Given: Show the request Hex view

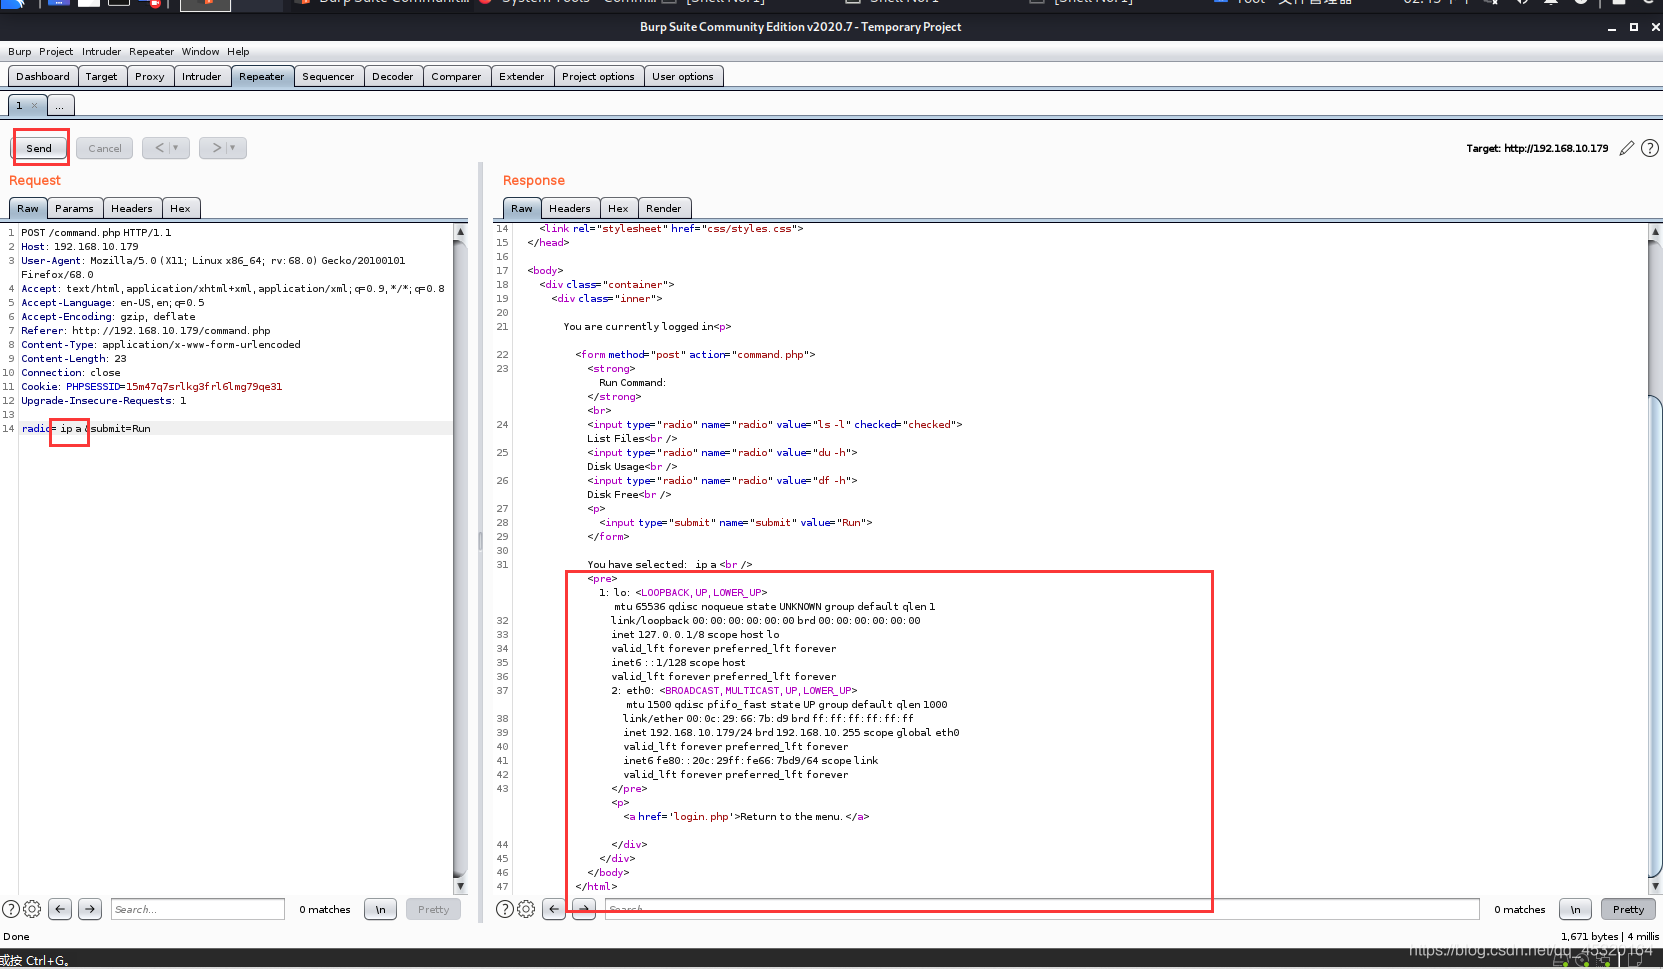Looking at the screenshot, I should point(180,208).
